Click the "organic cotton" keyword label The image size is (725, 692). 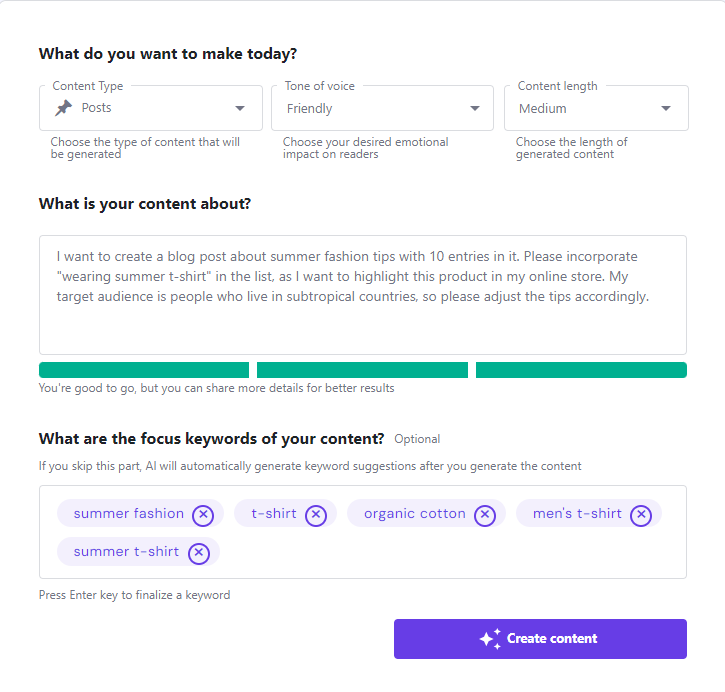(x=414, y=514)
